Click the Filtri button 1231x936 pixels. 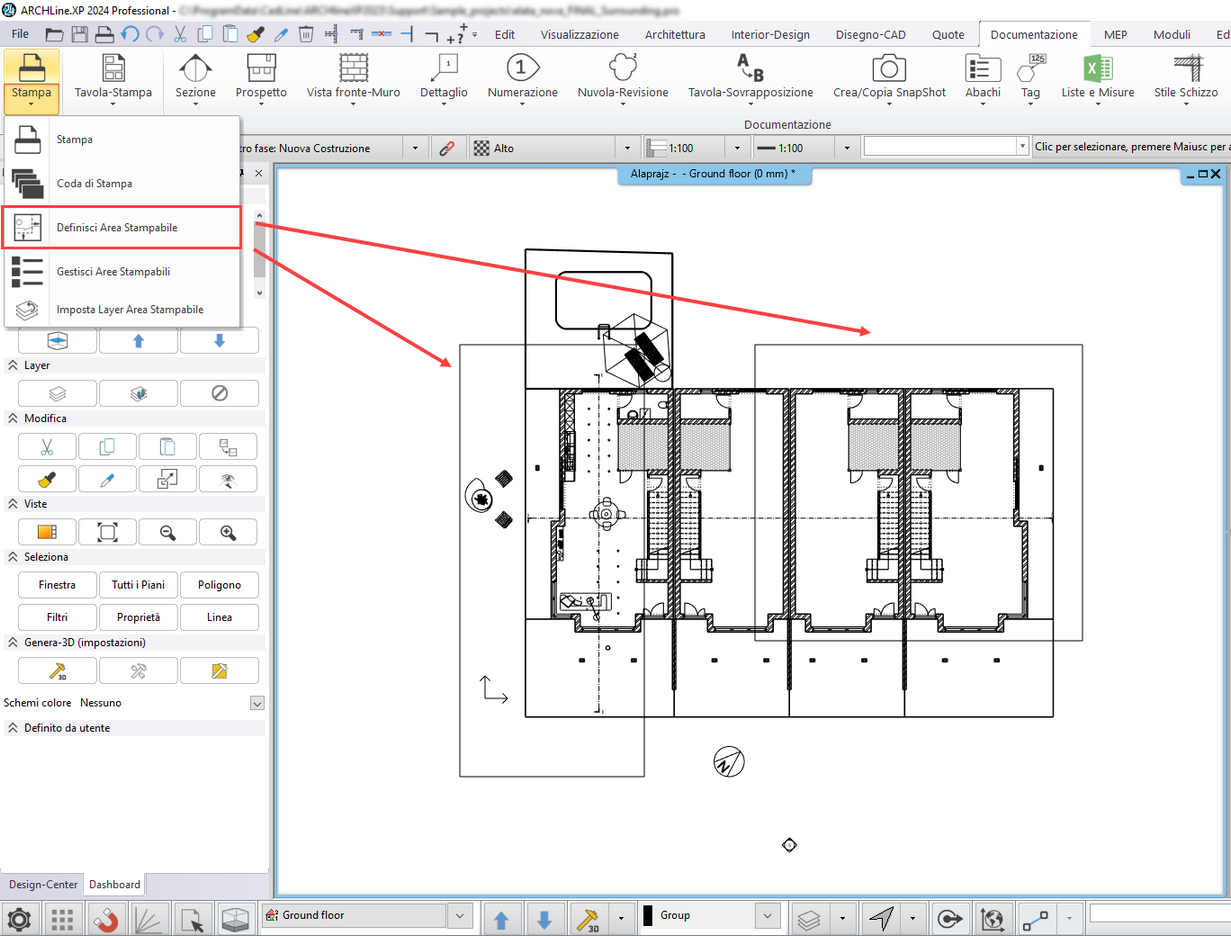[x=57, y=617]
